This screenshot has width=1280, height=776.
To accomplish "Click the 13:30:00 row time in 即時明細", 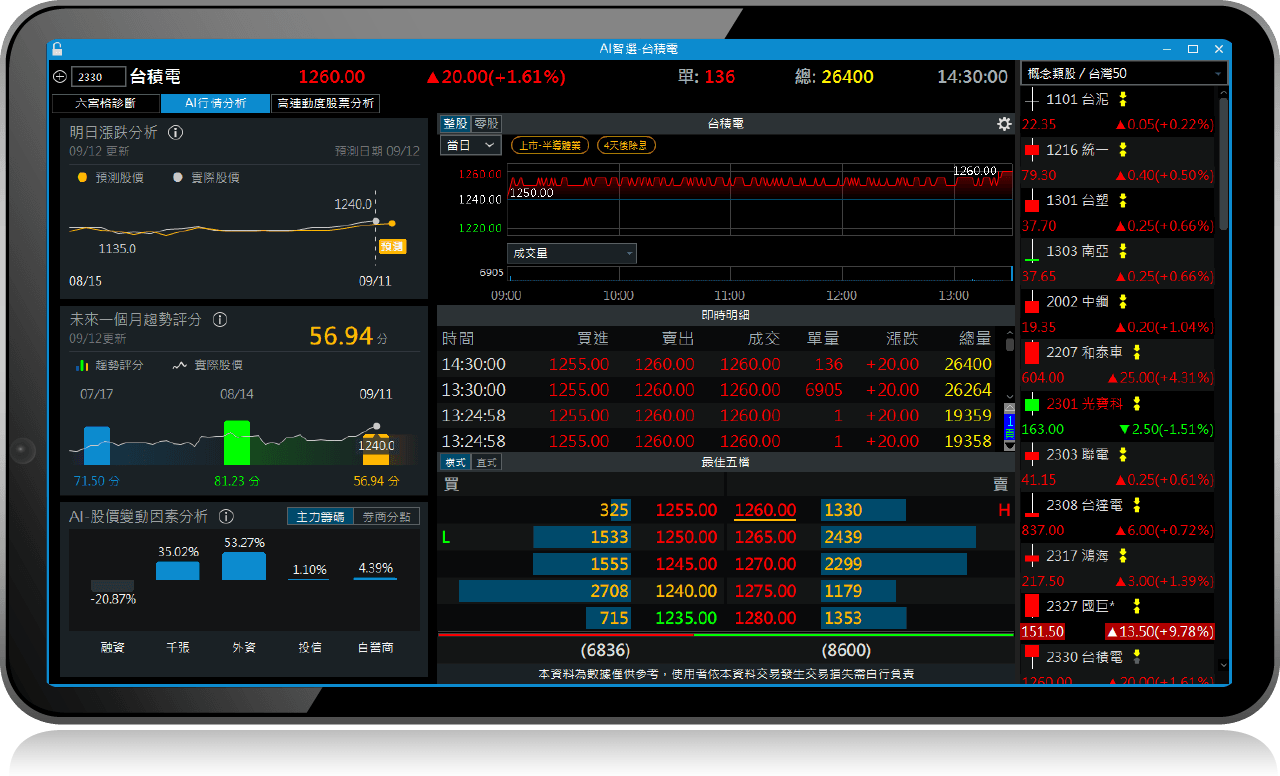I will [474, 390].
